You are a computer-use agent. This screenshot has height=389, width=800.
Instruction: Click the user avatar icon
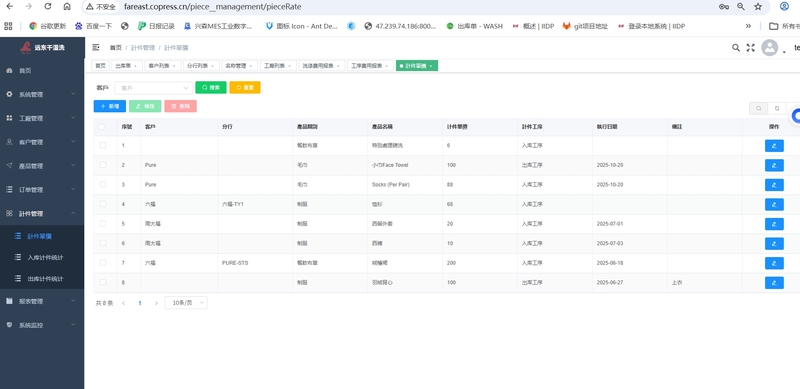[769, 47]
